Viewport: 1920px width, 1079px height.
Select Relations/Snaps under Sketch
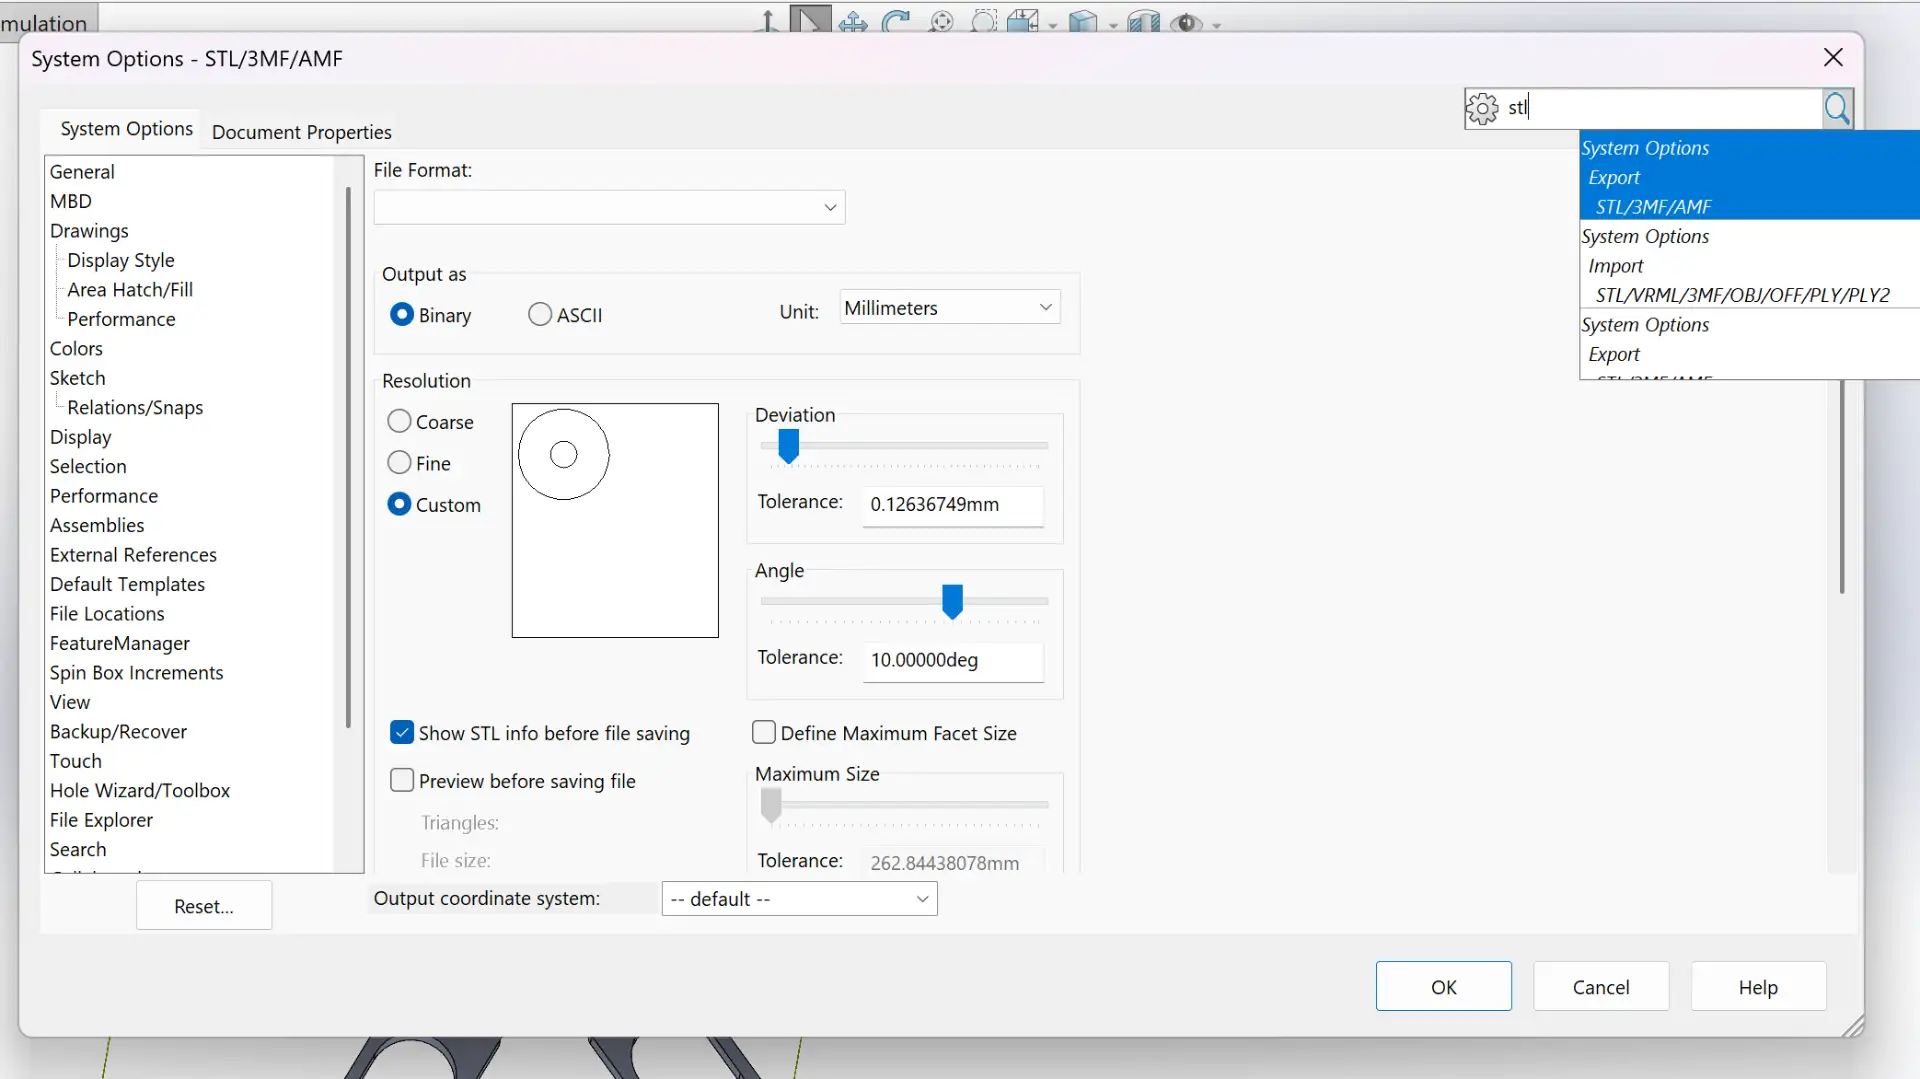135,408
